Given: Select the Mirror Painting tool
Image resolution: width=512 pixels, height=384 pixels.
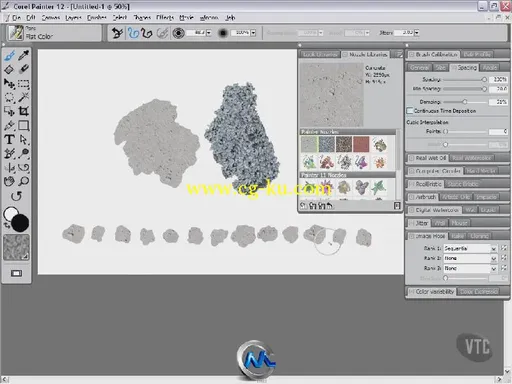Looking at the screenshot, I should click(9, 167).
